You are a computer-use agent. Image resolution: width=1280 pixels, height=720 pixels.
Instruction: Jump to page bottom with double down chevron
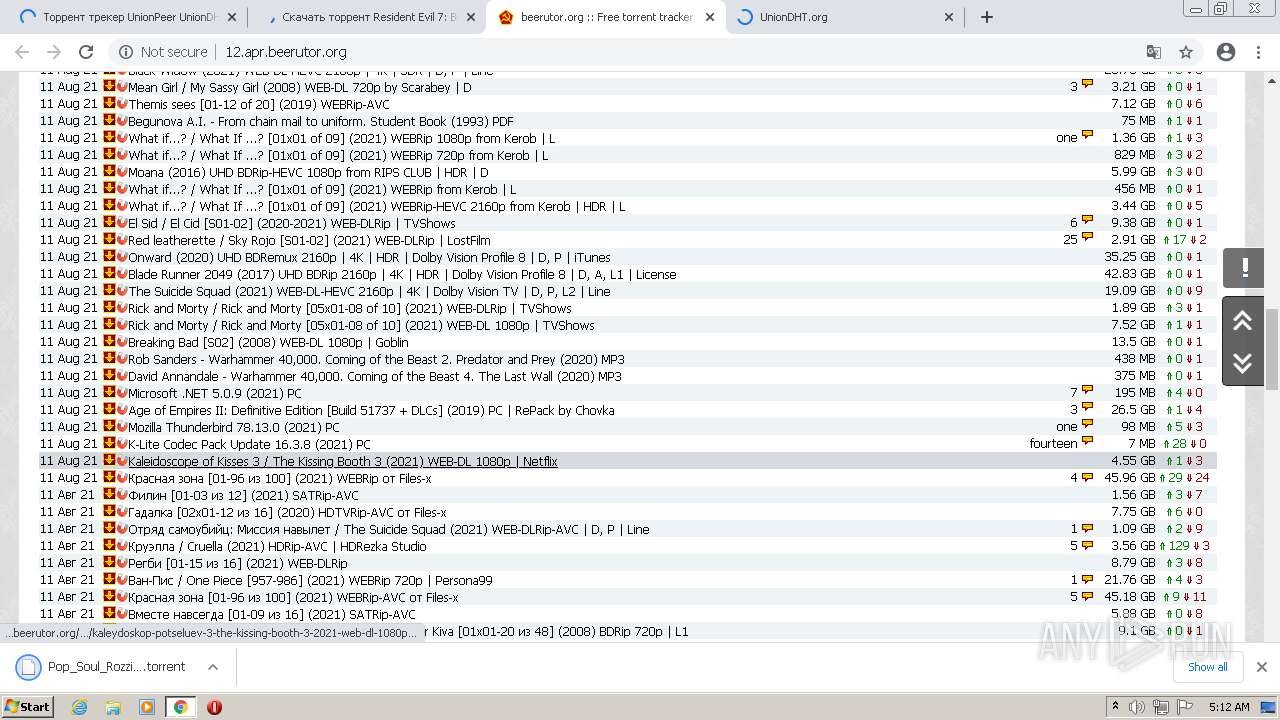pos(1243,363)
